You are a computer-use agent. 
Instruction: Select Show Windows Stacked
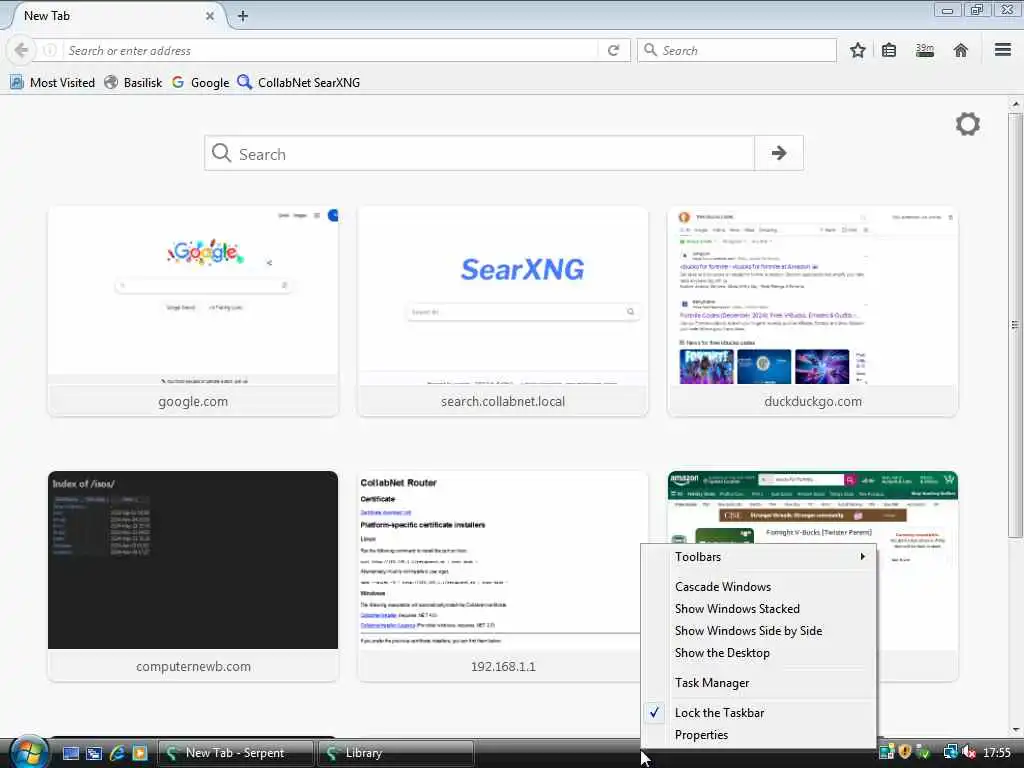(759, 609)
